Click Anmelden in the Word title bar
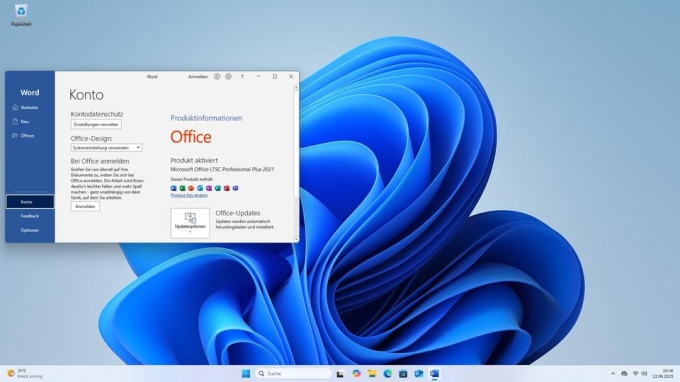Screen dimensions: 680x382 [198, 77]
